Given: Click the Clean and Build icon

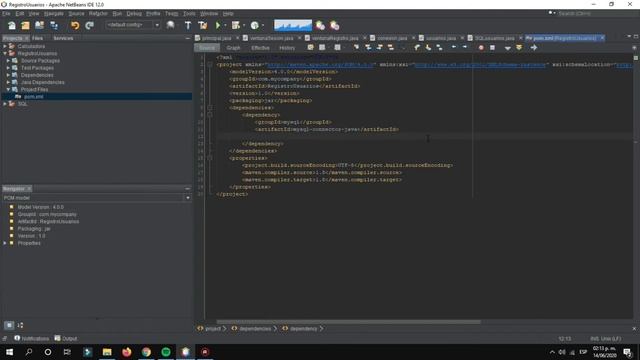Looking at the screenshot, I should point(202,25).
